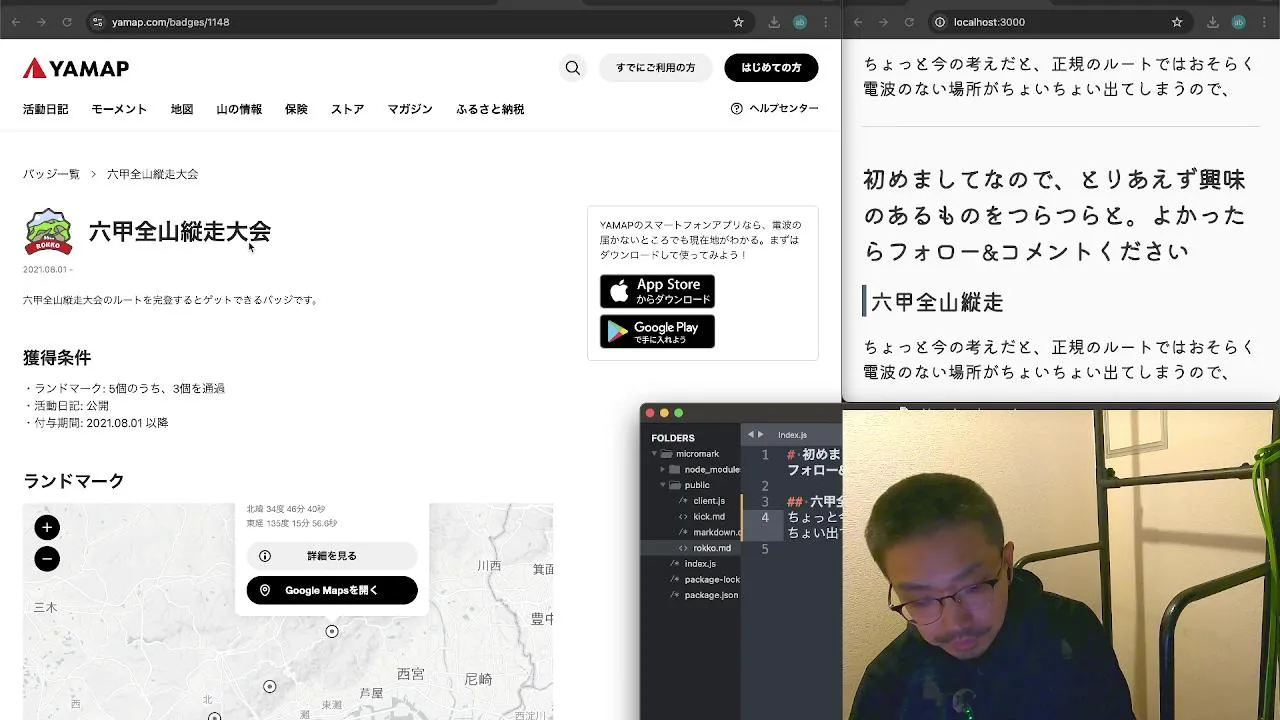Click the yamap.com/badges/1148 address bar
This screenshot has height=720, width=1280.
(x=418, y=22)
